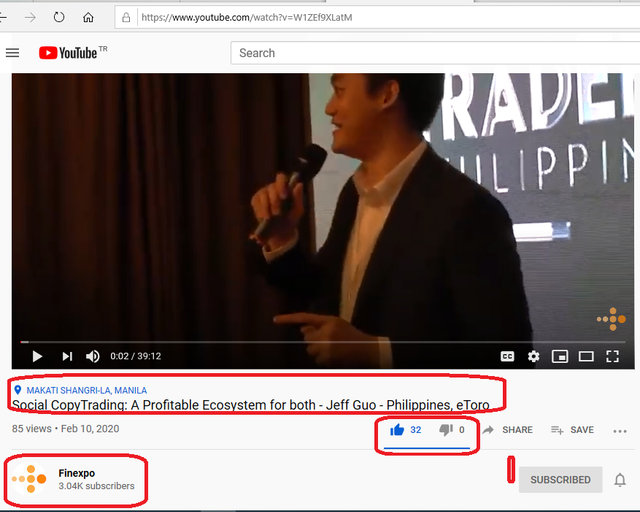Play the video with the play button
Image resolution: width=640 pixels, height=512 pixels.
tap(37, 356)
